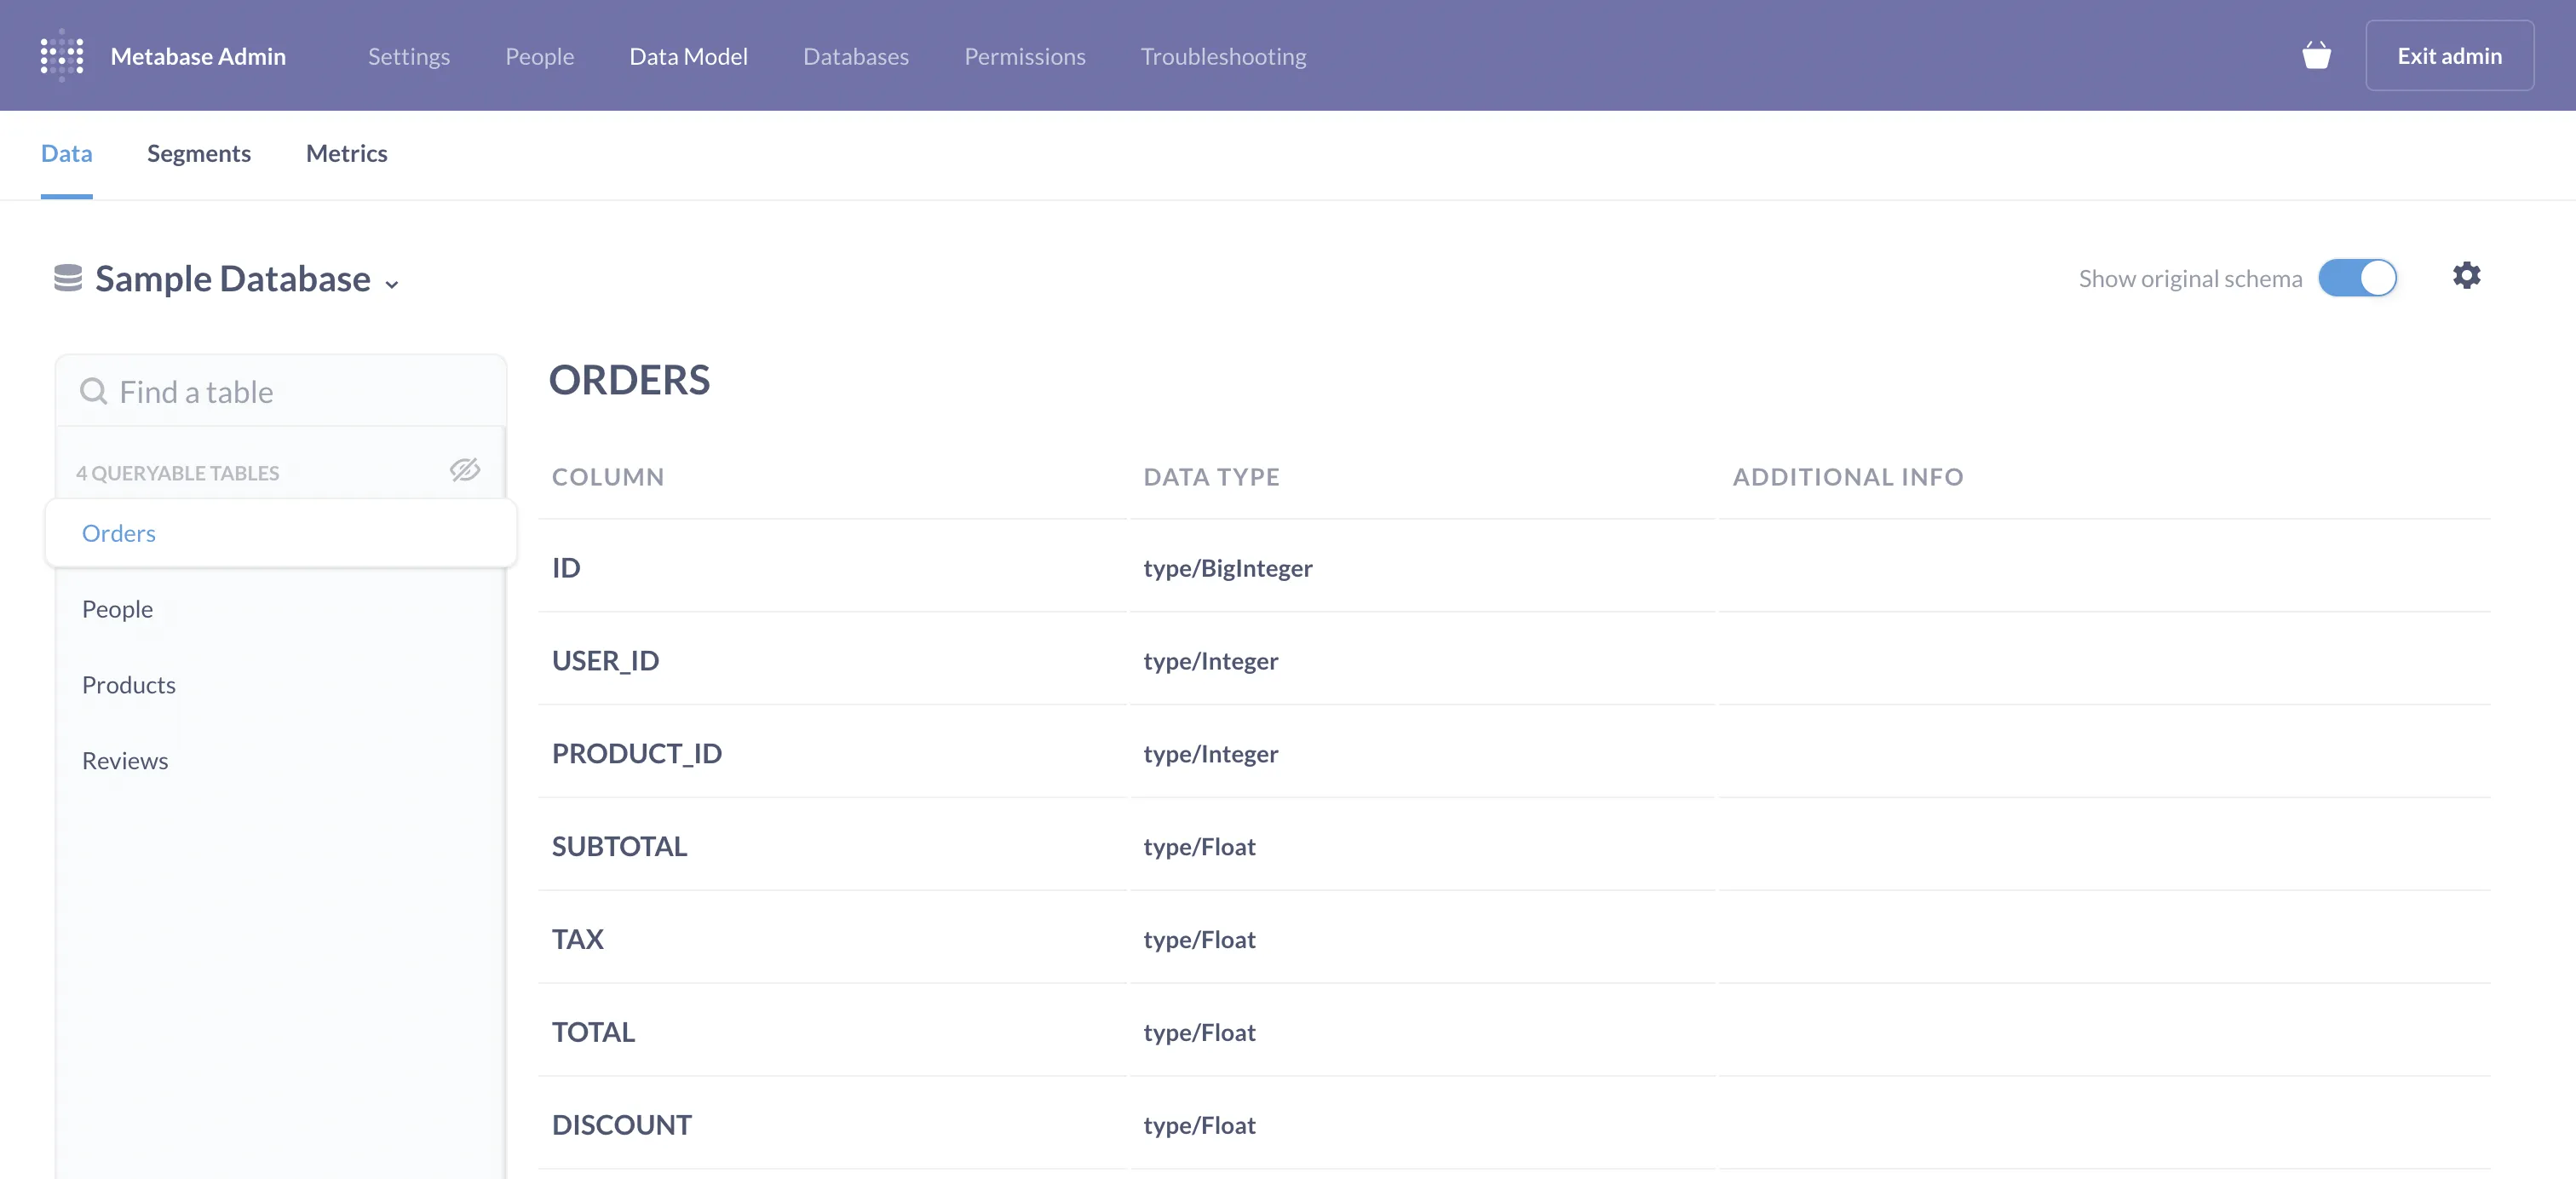Expand the Sample Database dropdown chevron
2576x1179 pixels.
392,285
